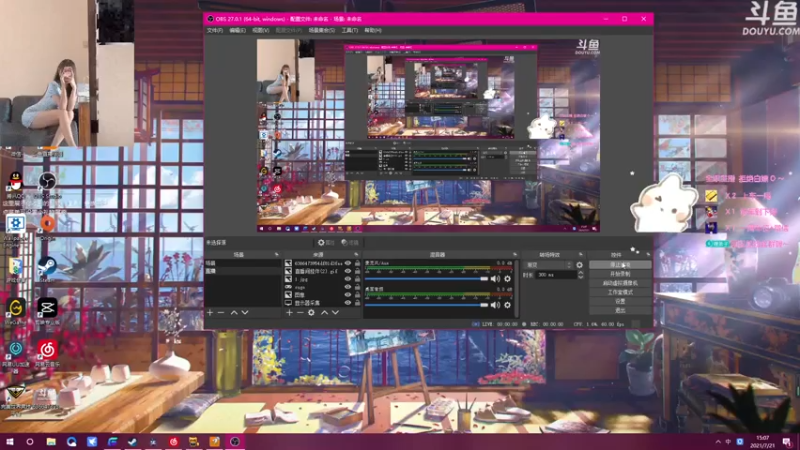Decrease transition duration with down arrow

580,277
